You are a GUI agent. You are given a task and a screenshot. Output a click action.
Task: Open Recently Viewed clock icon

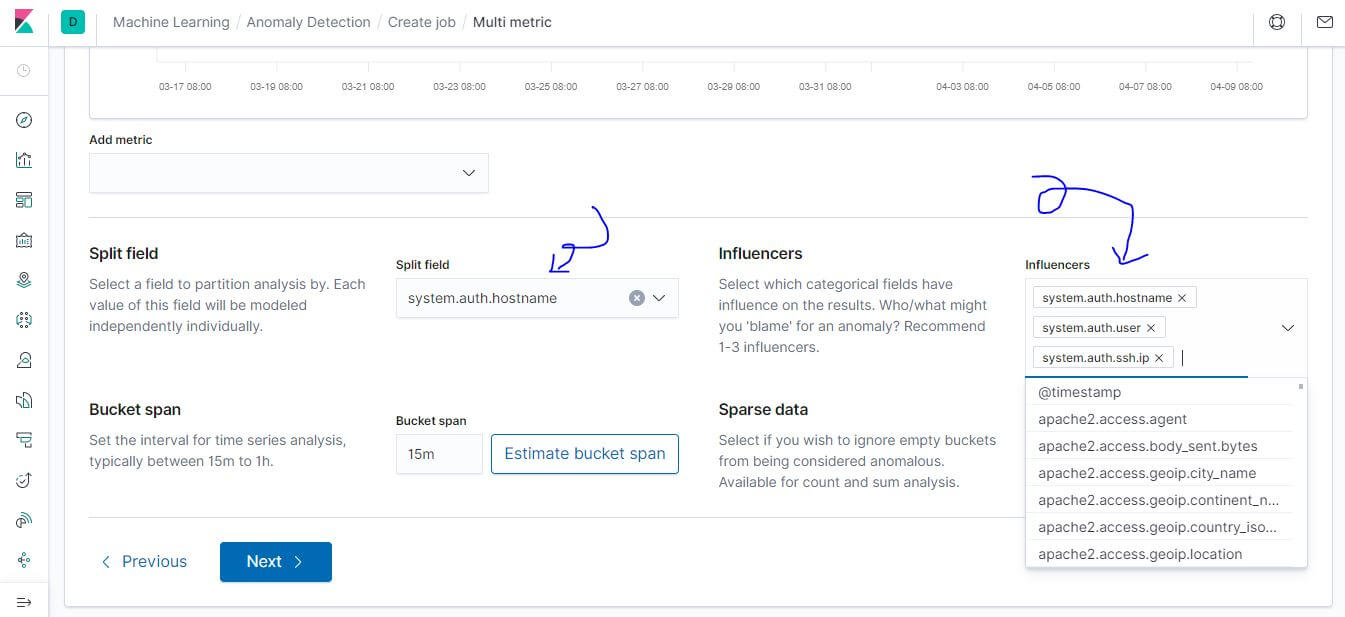24,71
